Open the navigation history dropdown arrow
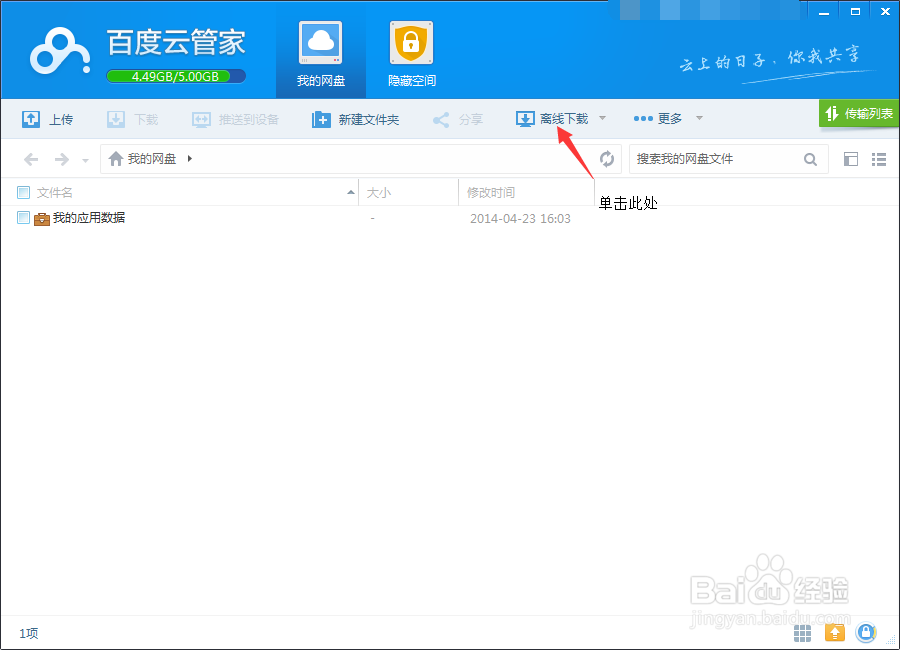Image resolution: width=900 pixels, height=650 pixels. [x=85, y=158]
